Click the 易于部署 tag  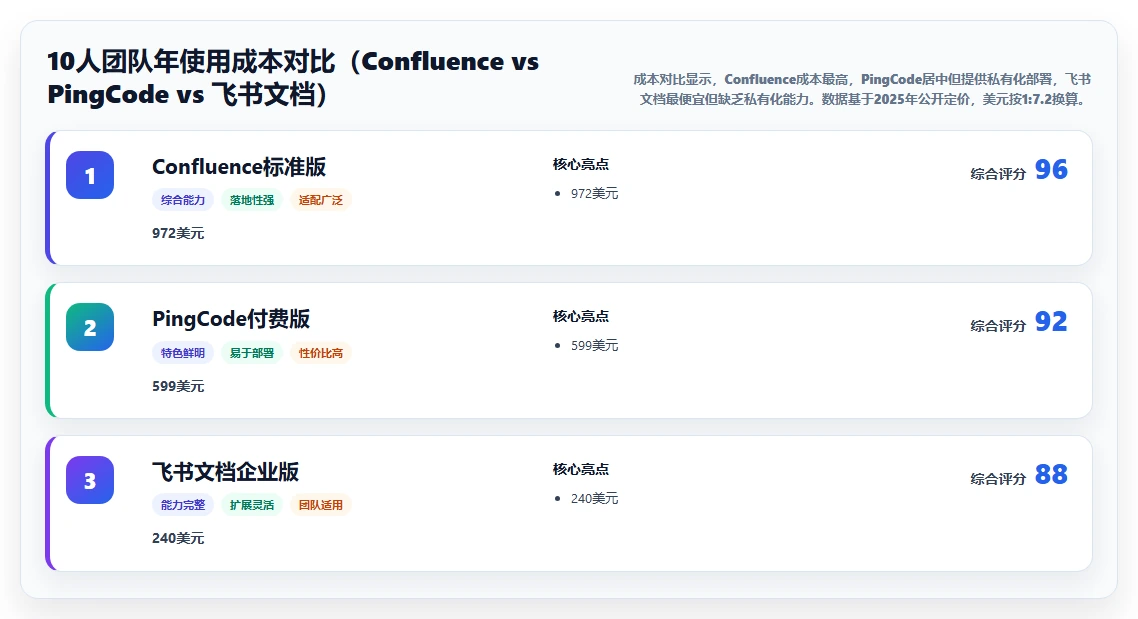(x=252, y=353)
